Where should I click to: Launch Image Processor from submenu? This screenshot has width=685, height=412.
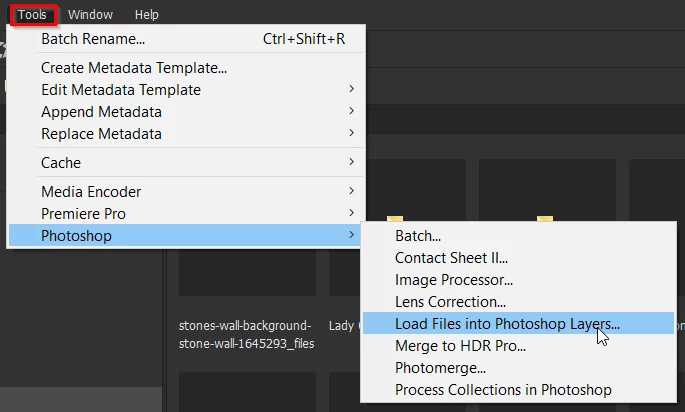tap(519, 280)
